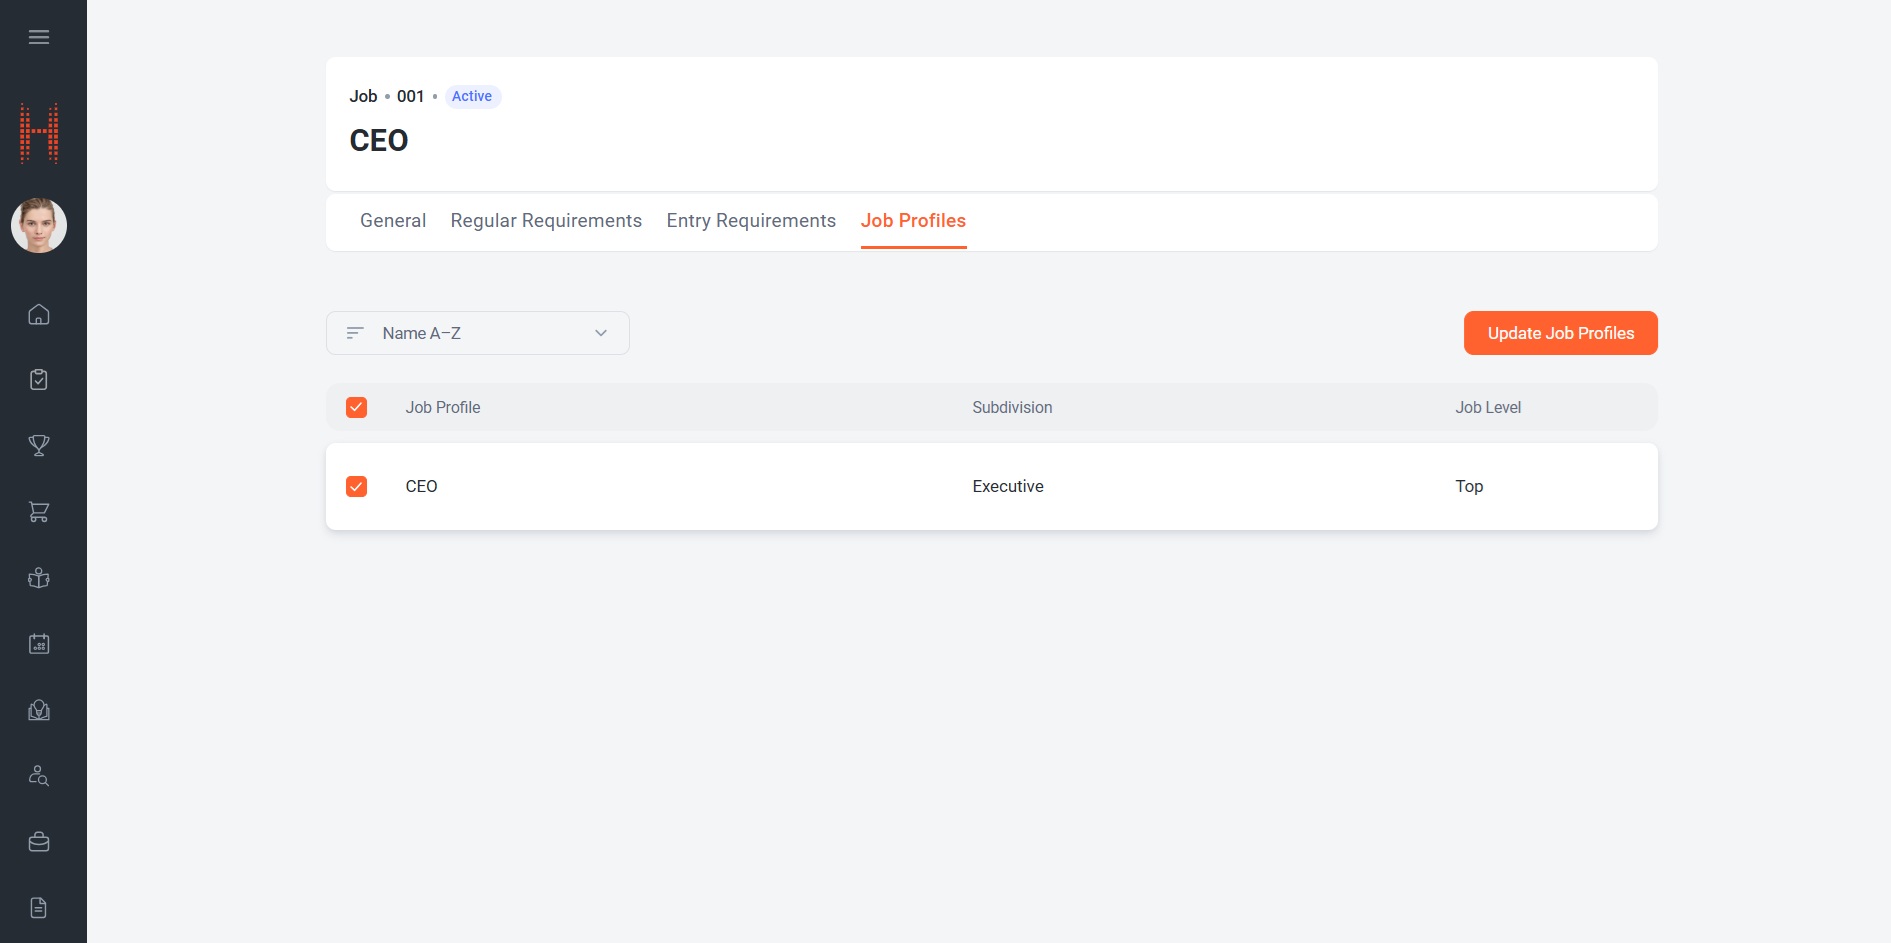Click the Active status badge
This screenshot has width=1891, height=943.
coord(472,96)
